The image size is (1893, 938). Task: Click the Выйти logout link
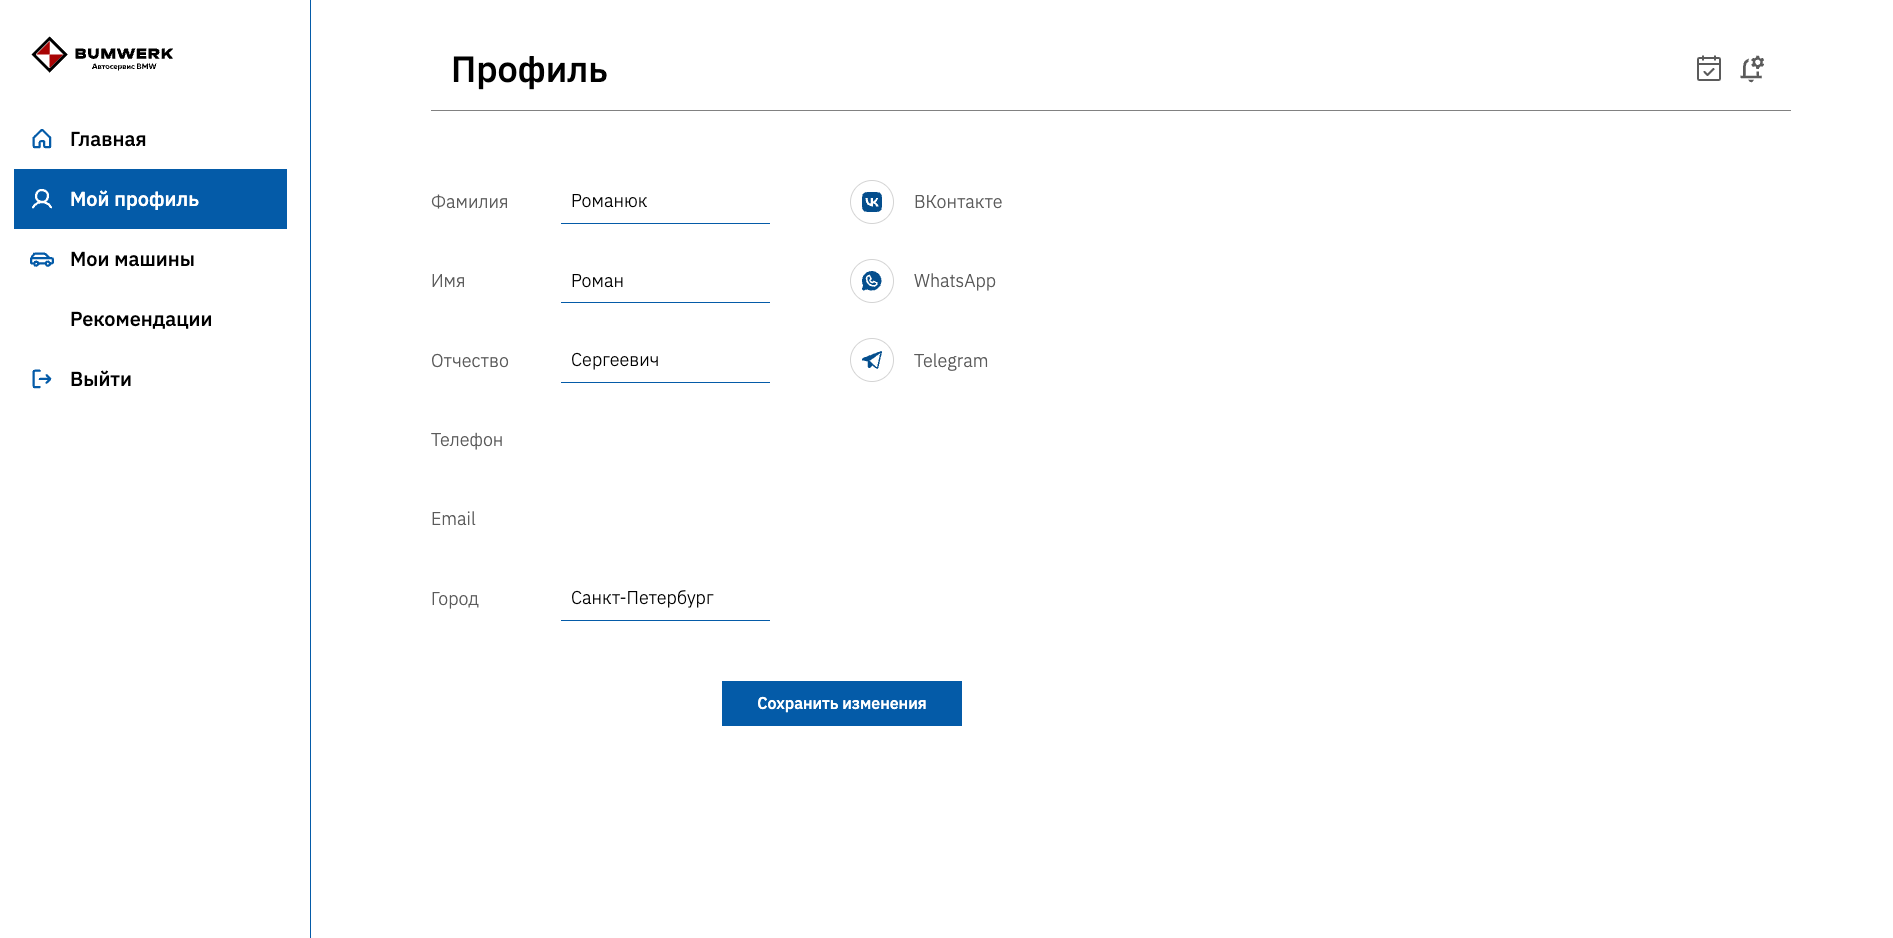(x=101, y=379)
